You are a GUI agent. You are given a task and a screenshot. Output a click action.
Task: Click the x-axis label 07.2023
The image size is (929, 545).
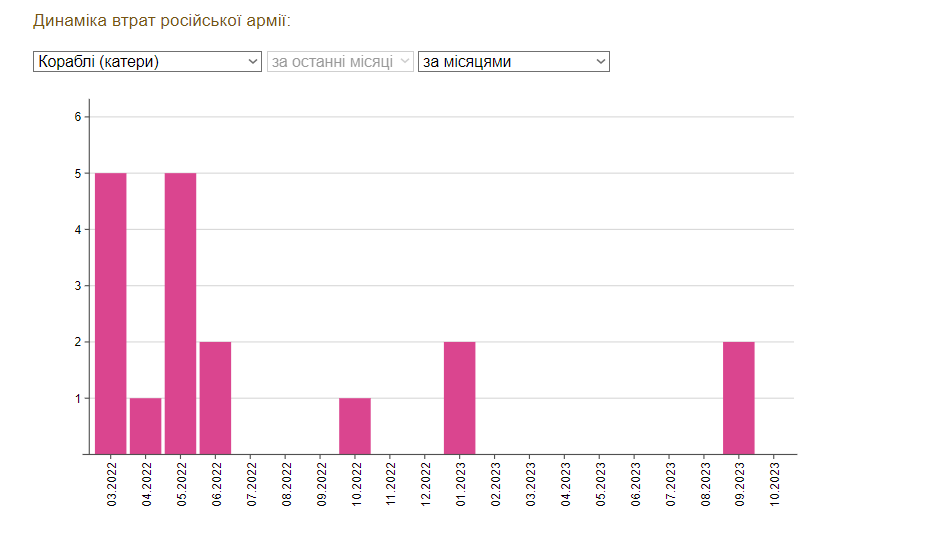[671, 485]
